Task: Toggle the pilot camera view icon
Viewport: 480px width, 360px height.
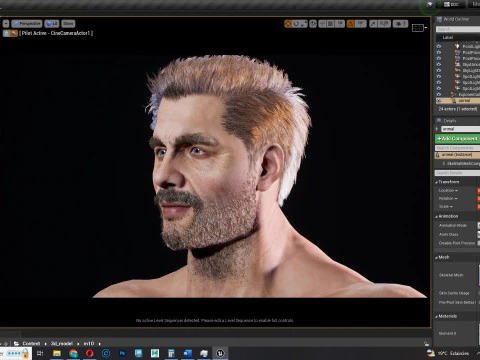Action: (14, 33)
